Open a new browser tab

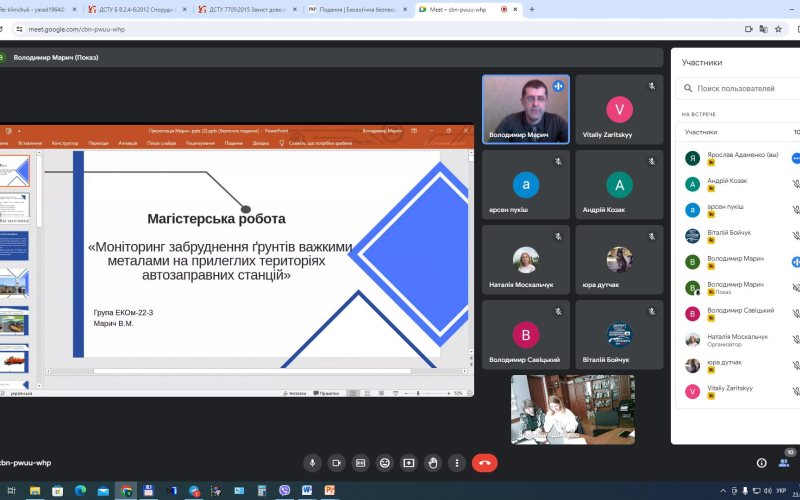(x=532, y=9)
